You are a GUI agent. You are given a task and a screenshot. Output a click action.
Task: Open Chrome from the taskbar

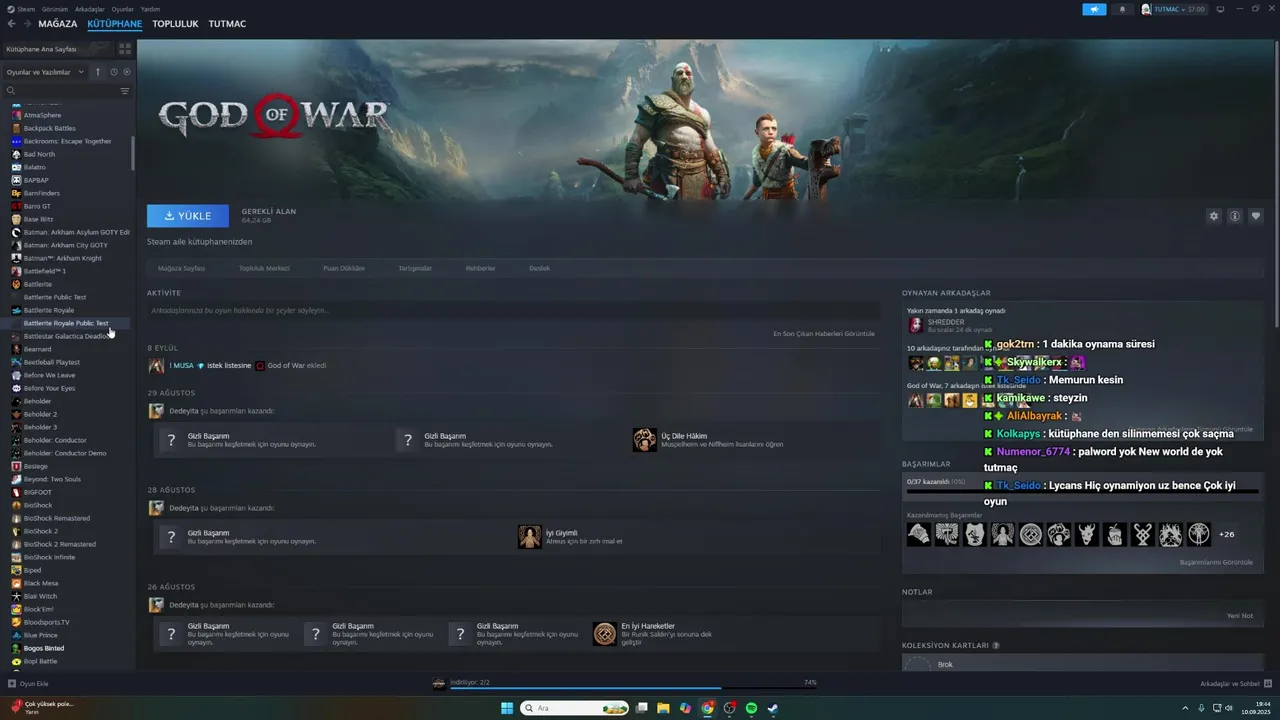708,708
